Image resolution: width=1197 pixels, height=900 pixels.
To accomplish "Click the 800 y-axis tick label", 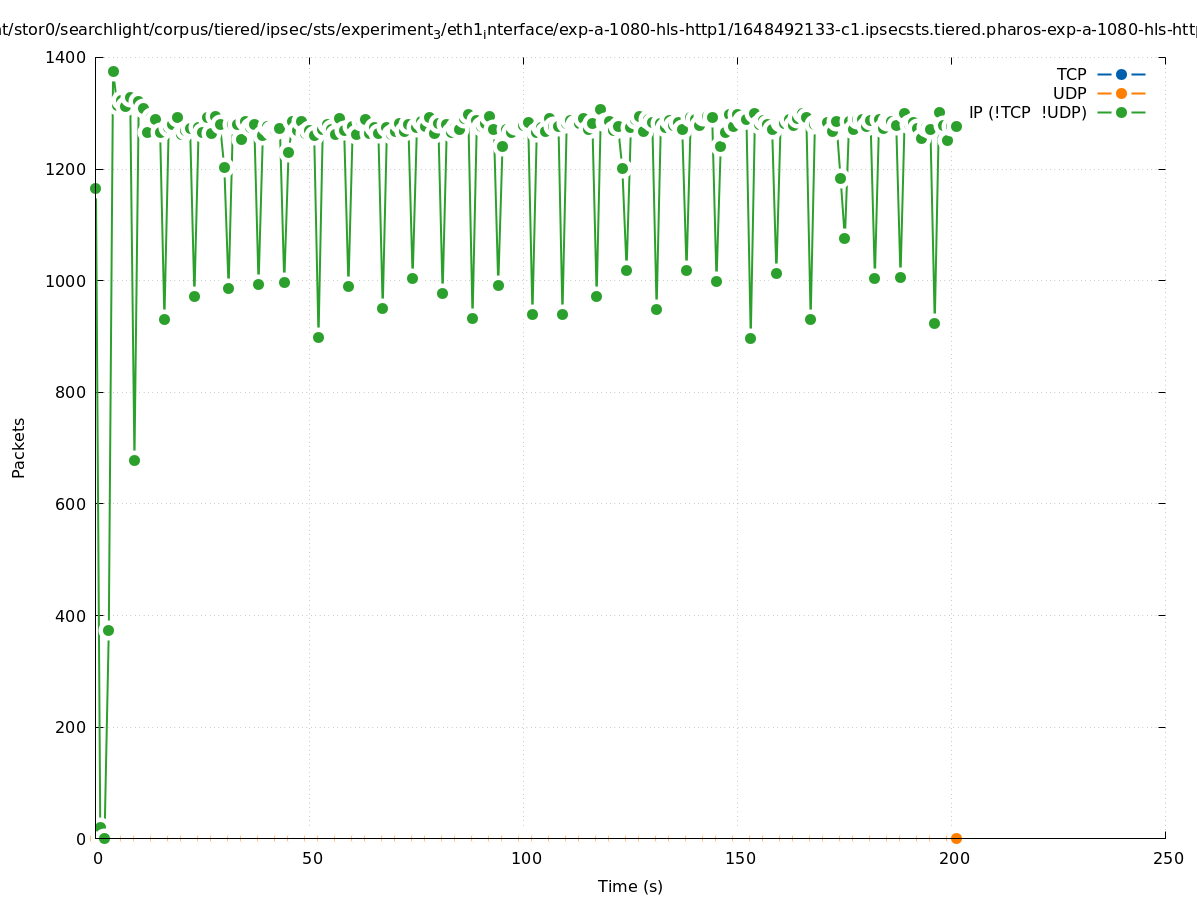I will tap(71, 393).
